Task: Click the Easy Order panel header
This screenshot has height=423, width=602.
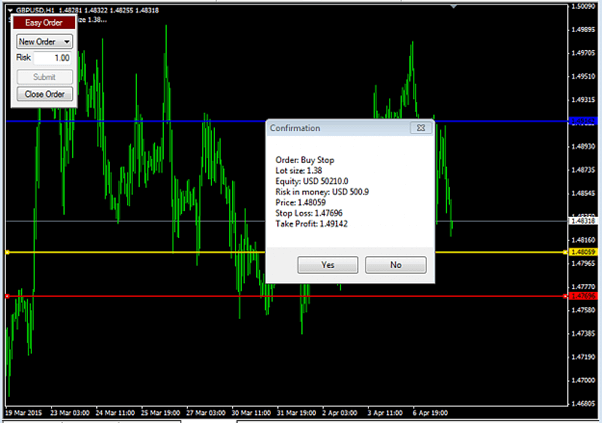Action: click(x=44, y=23)
